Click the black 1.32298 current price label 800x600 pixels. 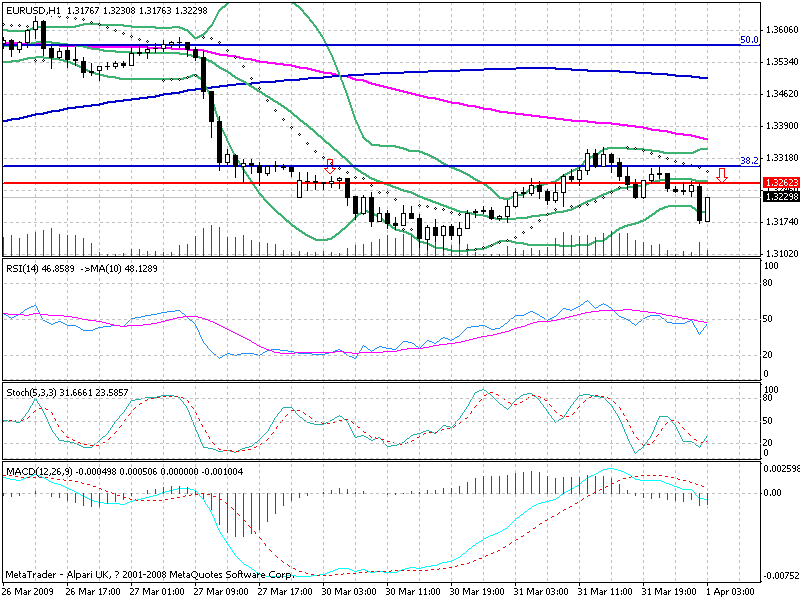781,196
